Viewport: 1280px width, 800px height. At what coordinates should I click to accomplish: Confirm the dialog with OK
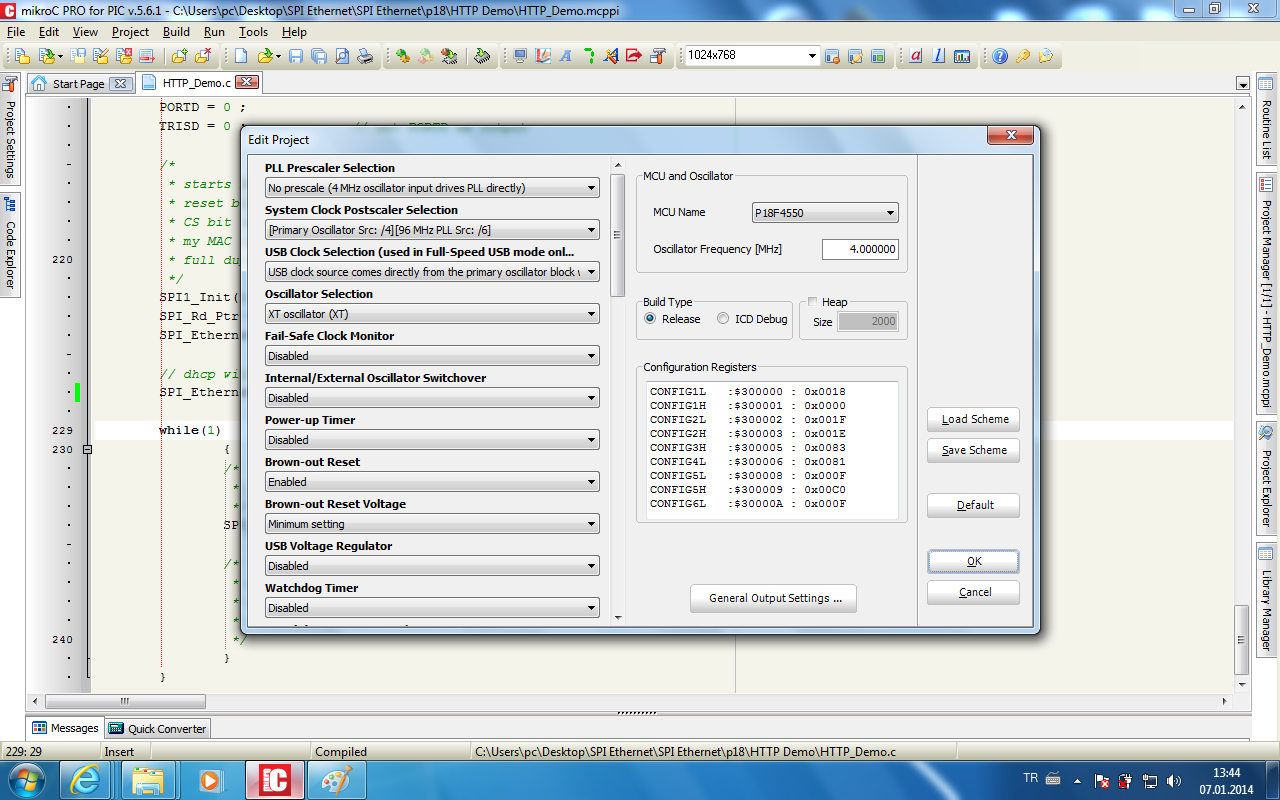[x=973, y=561]
